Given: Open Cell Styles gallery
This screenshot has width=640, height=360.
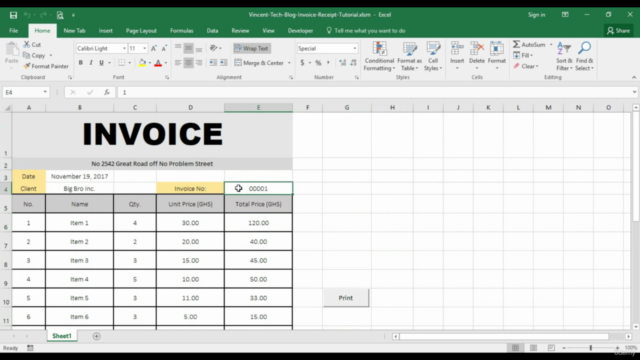Looking at the screenshot, I should pos(433,56).
